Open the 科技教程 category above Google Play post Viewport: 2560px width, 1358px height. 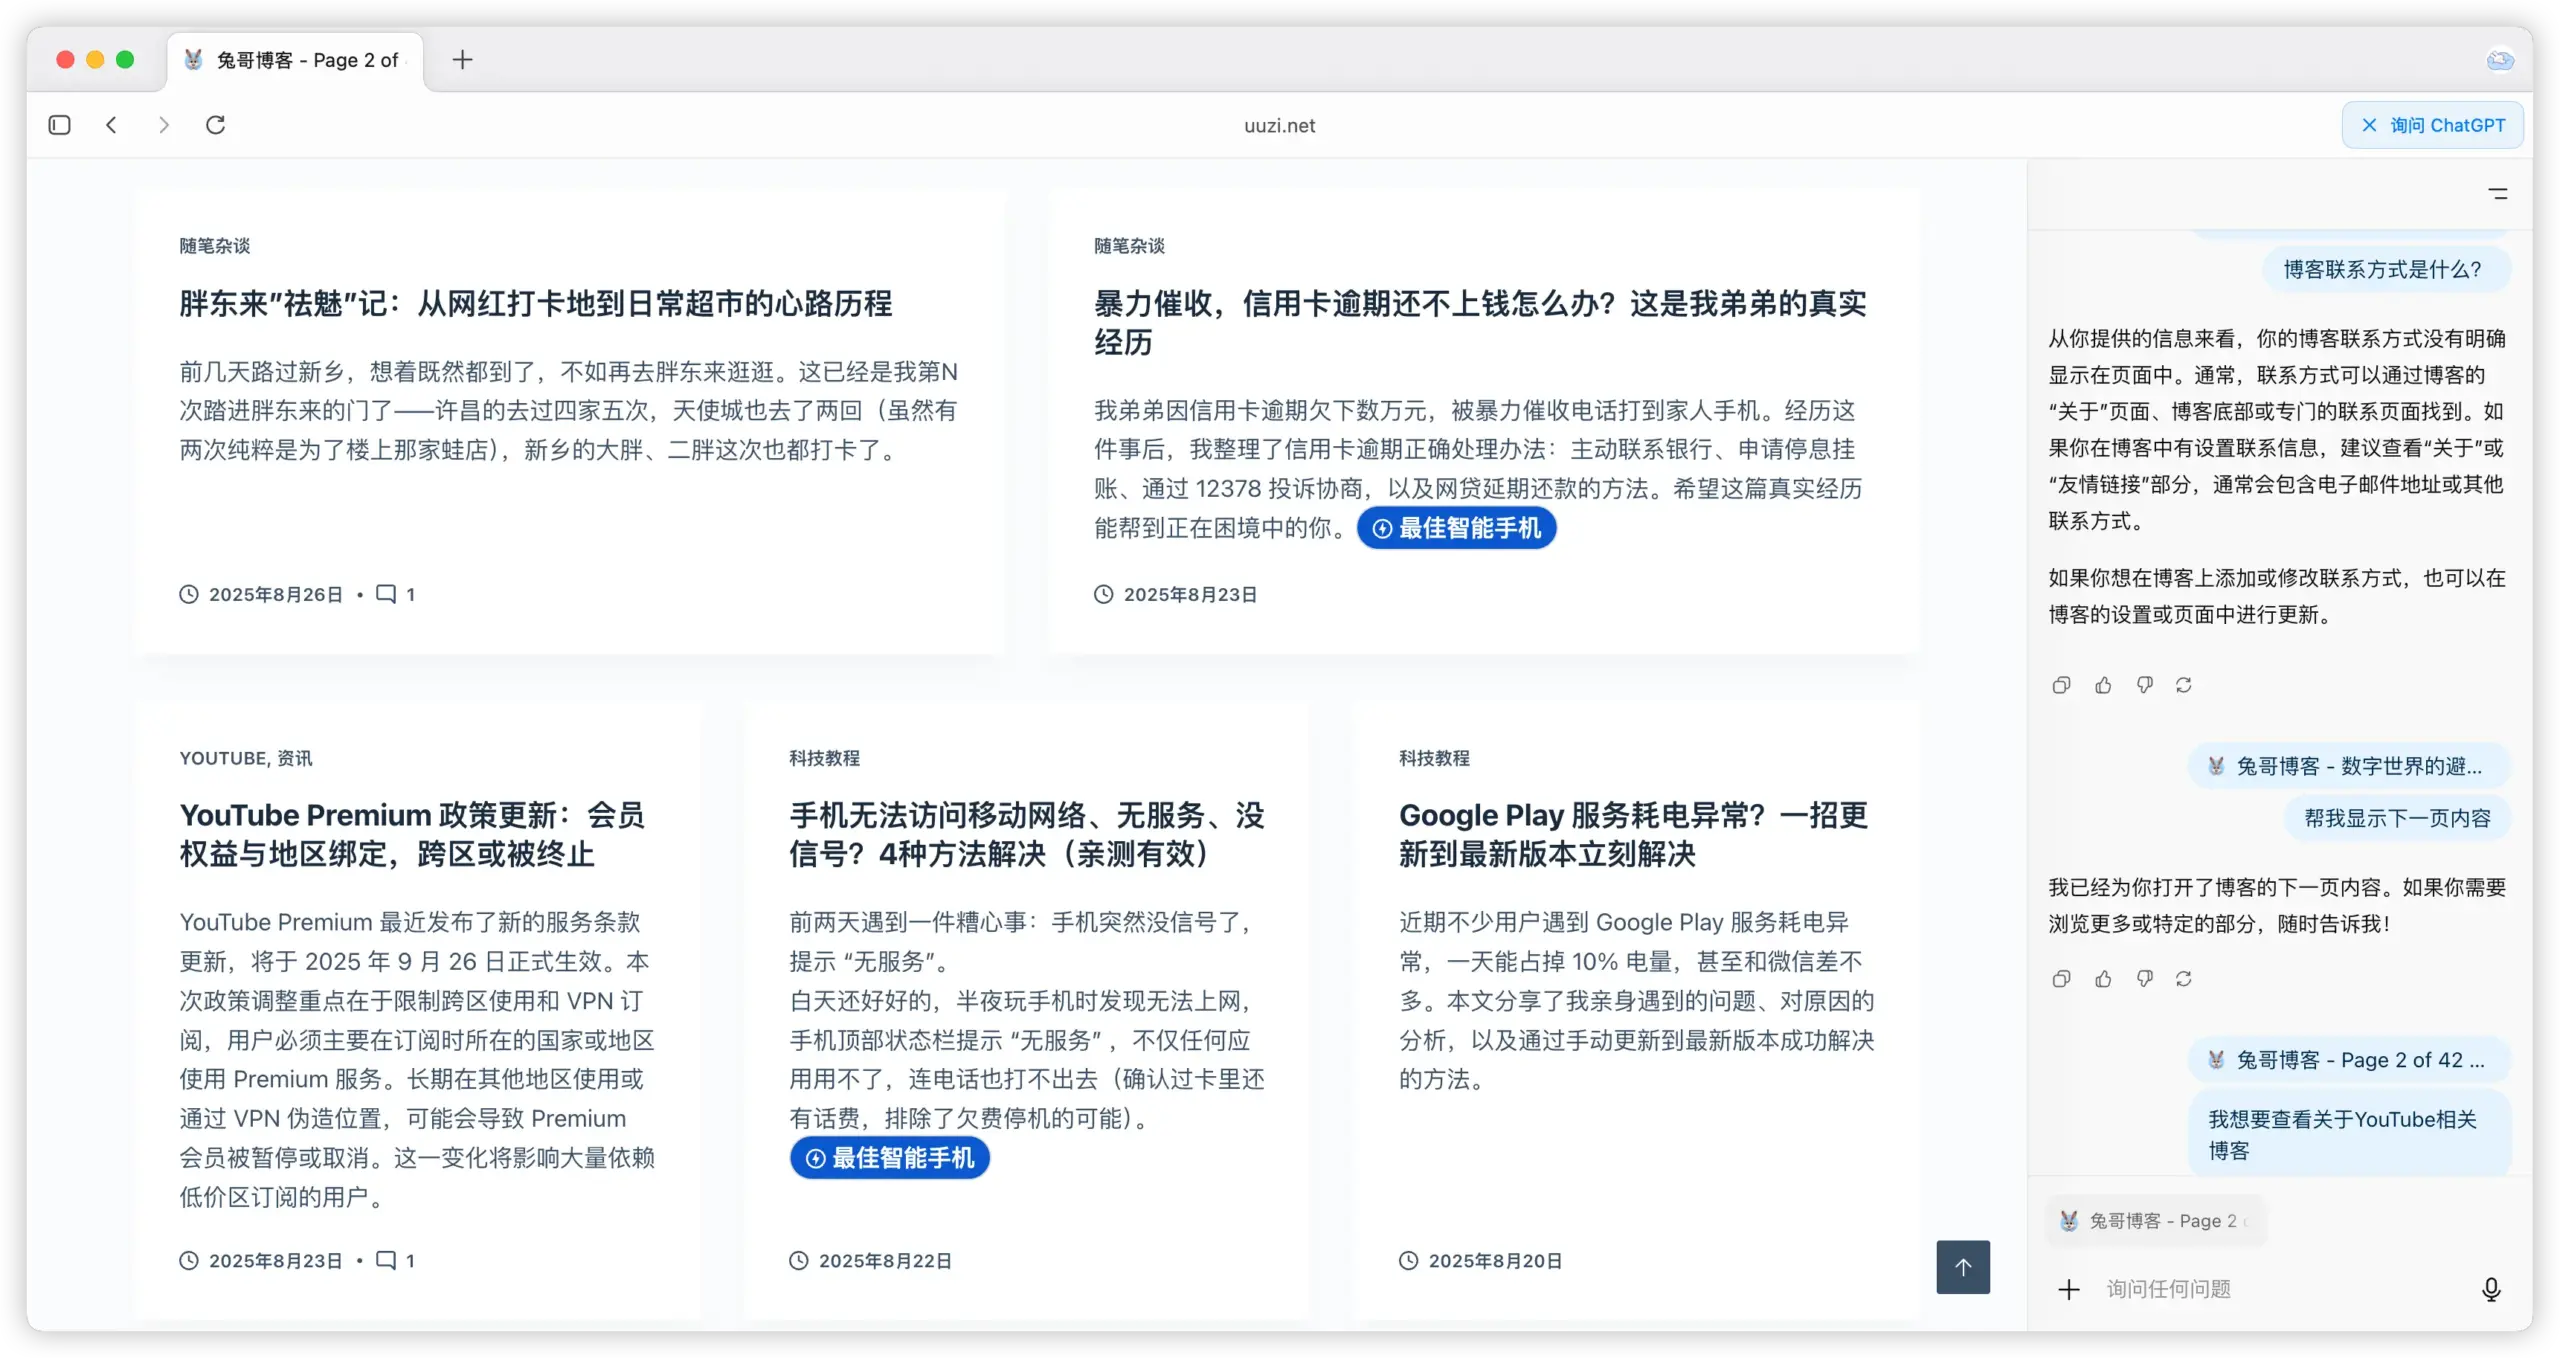[x=1434, y=758]
